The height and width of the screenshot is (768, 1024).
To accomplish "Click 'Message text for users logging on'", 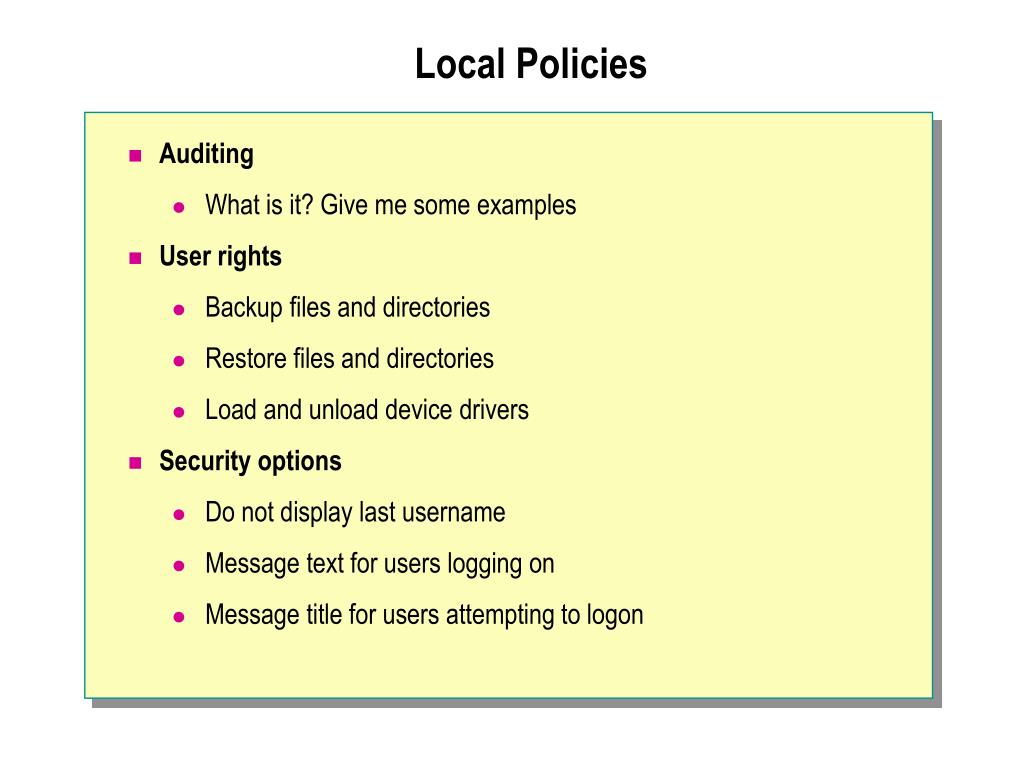I will coord(379,564).
